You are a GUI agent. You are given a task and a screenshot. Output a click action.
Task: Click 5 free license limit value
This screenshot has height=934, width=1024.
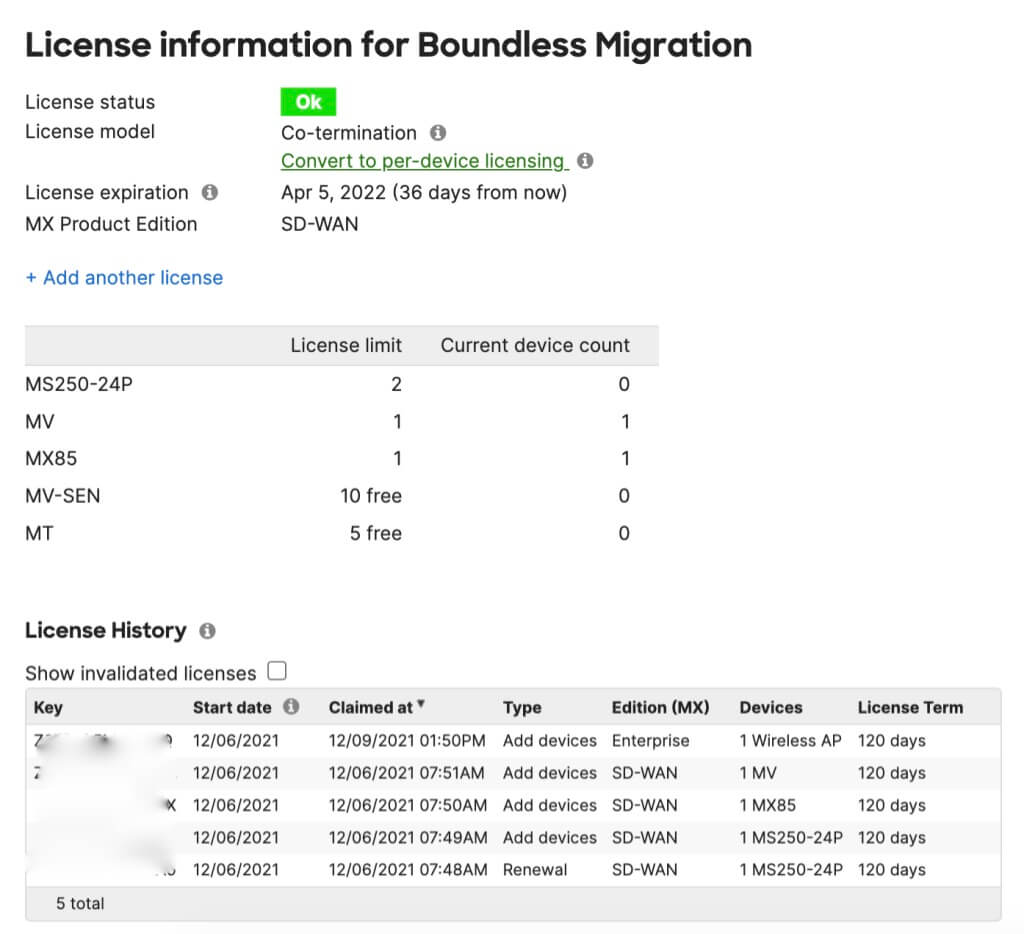click(376, 533)
